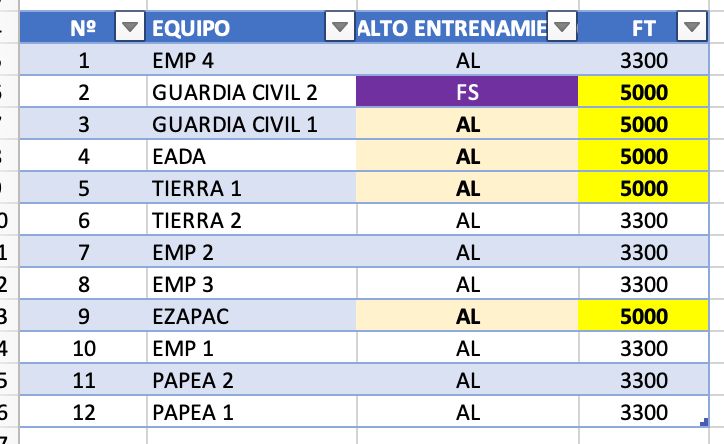Expand the ALTO ENTRENAMIENTO filter arrow

563,29
